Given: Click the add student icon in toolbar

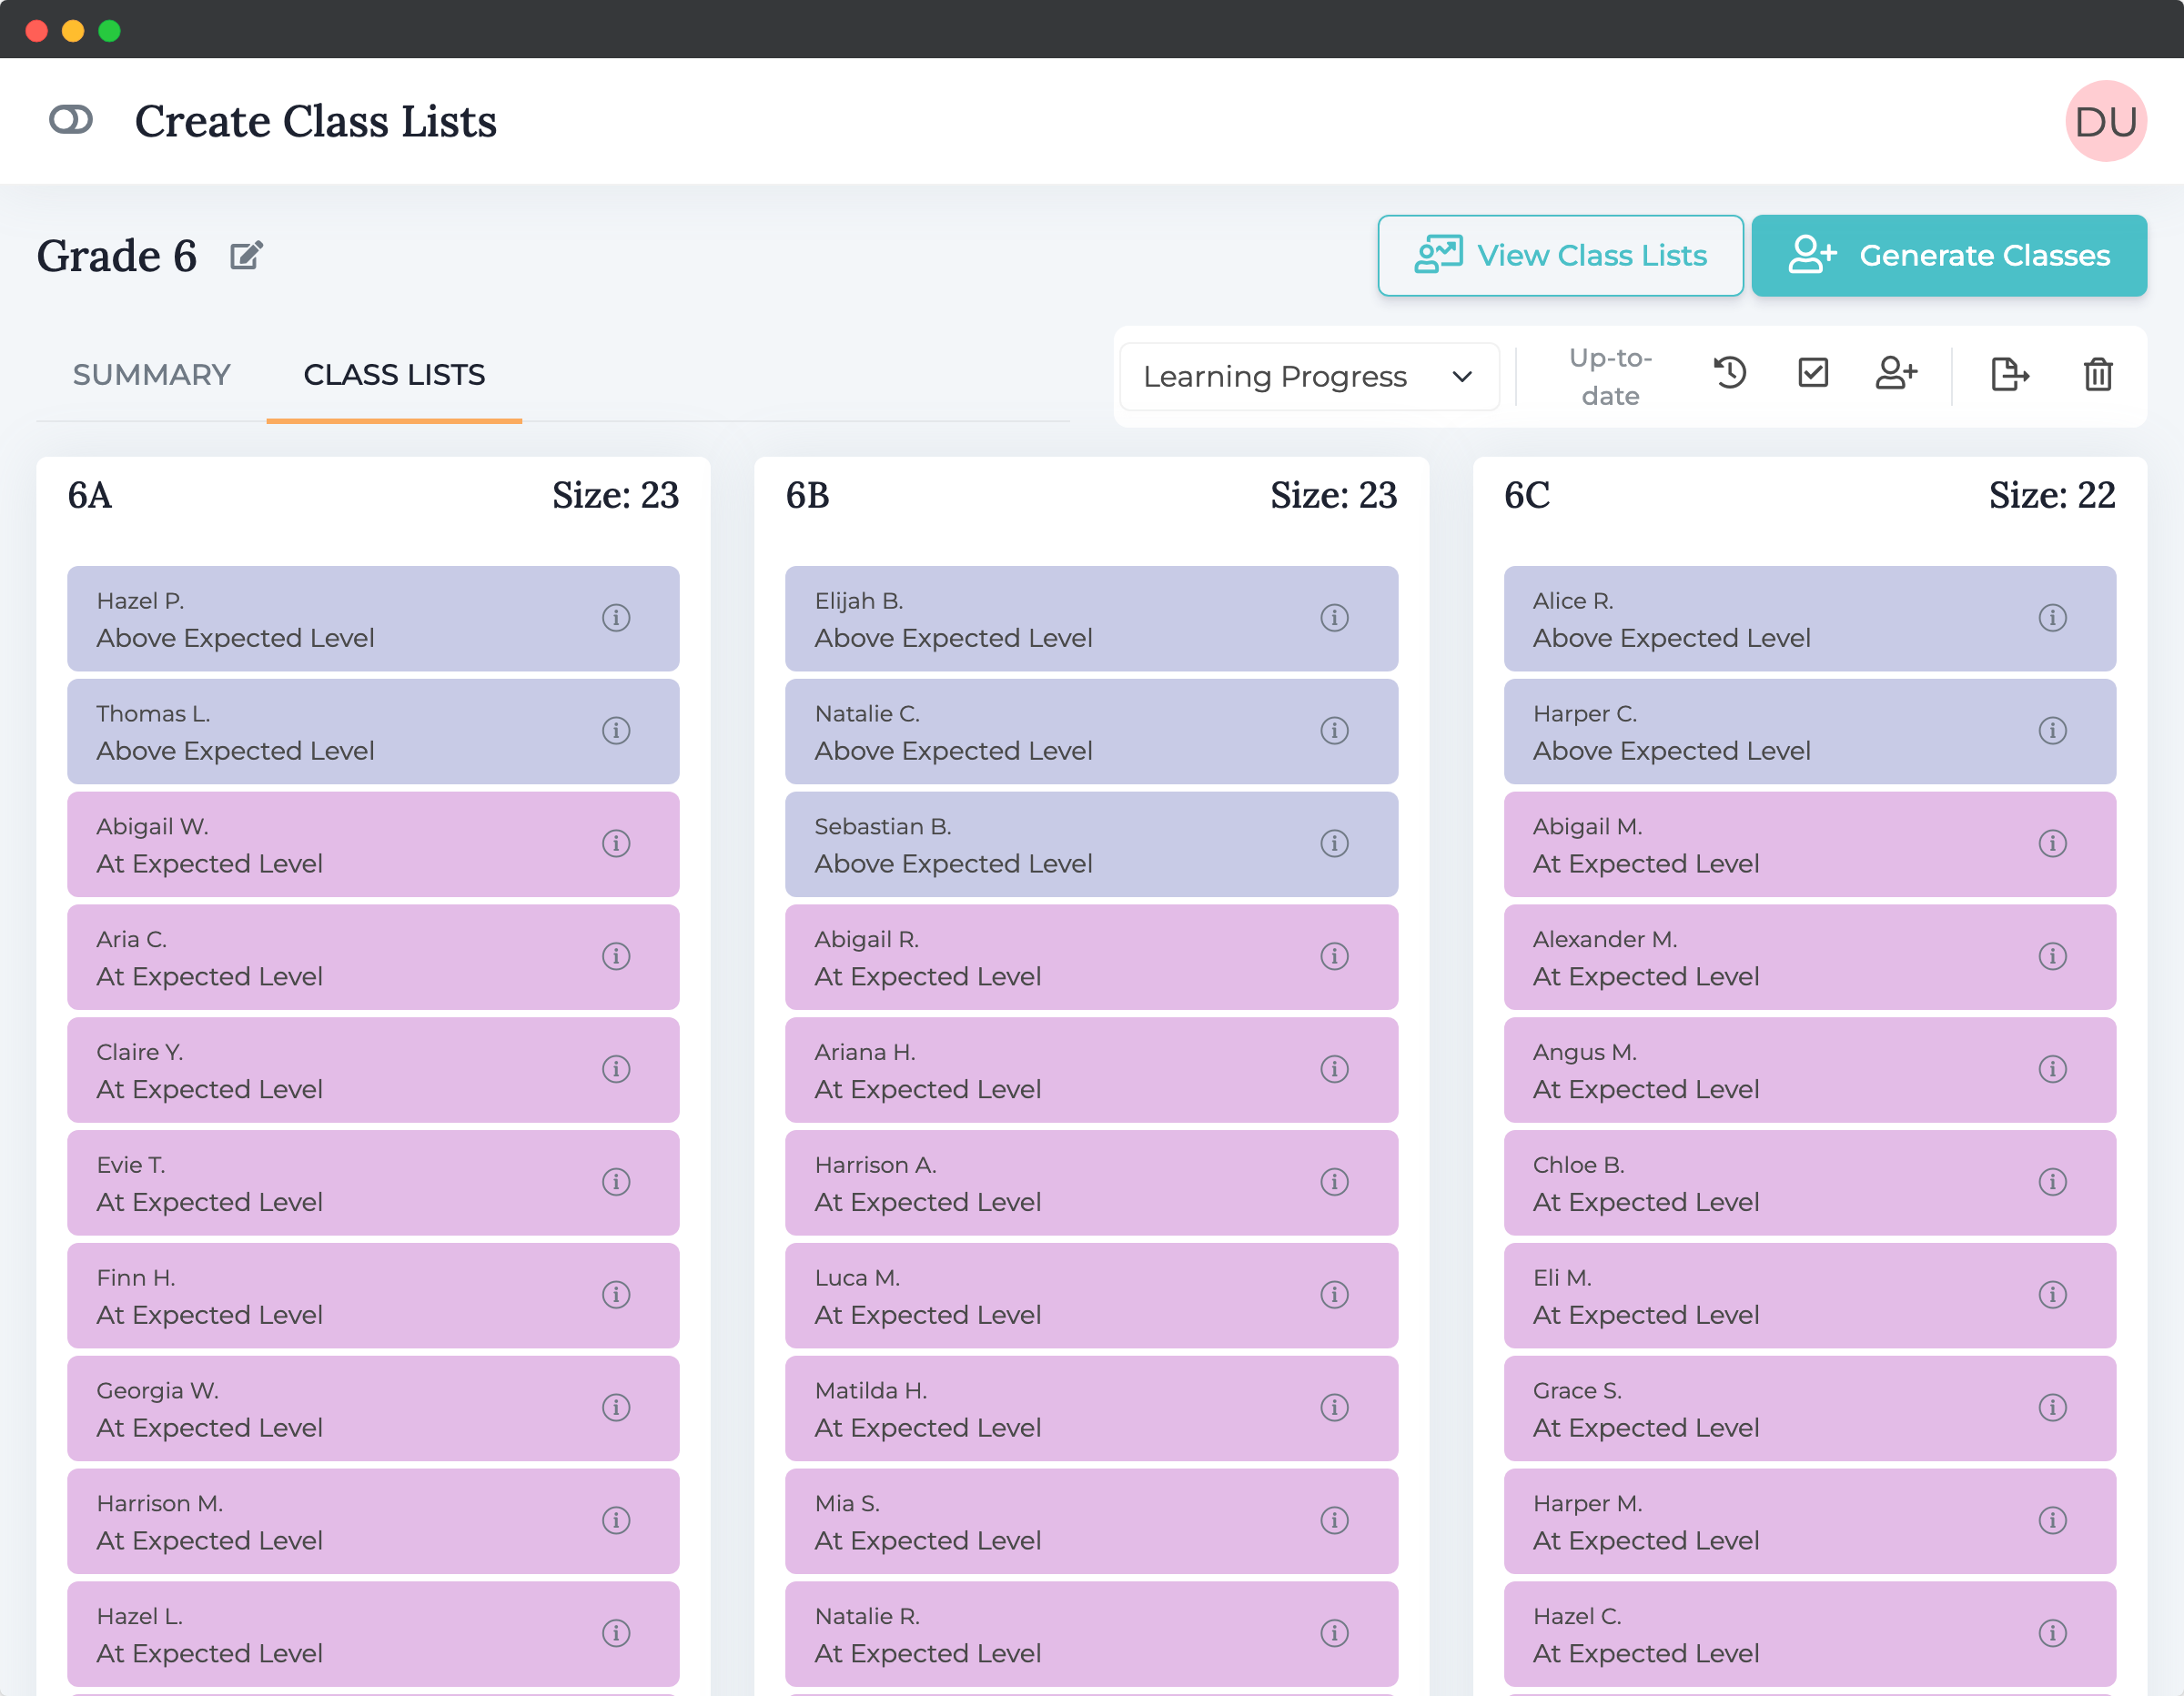Looking at the screenshot, I should click(1896, 374).
